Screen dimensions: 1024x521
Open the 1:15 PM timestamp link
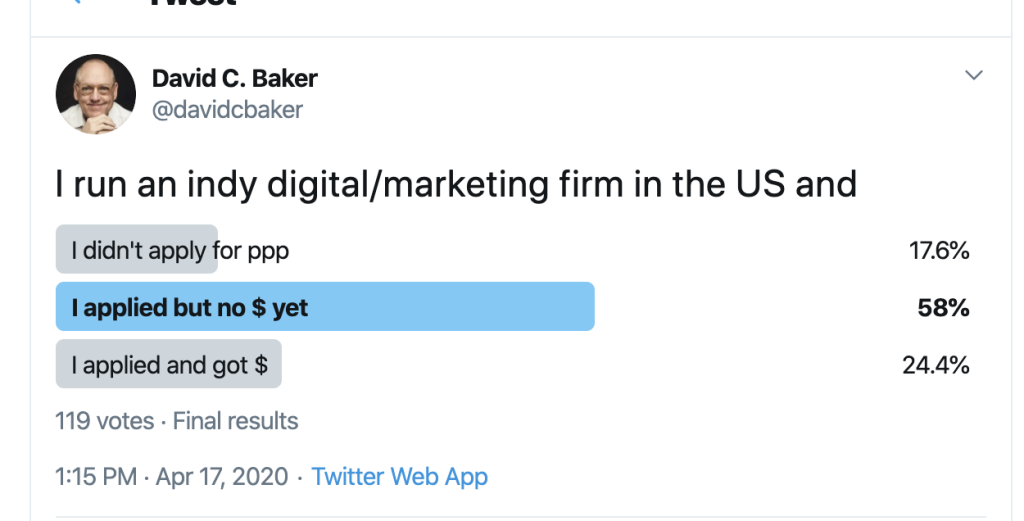(x=96, y=477)
